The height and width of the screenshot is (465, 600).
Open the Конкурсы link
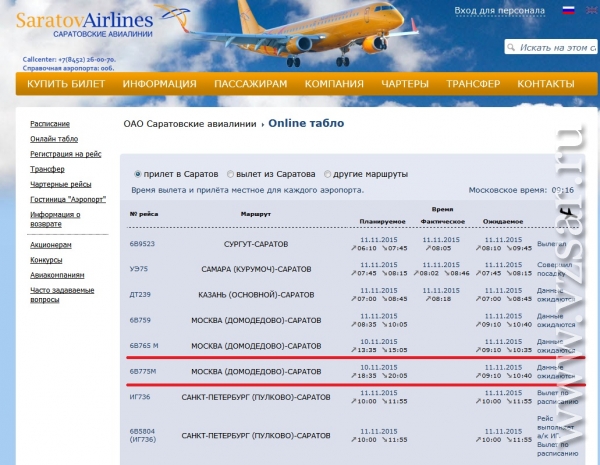coord(46,260)
